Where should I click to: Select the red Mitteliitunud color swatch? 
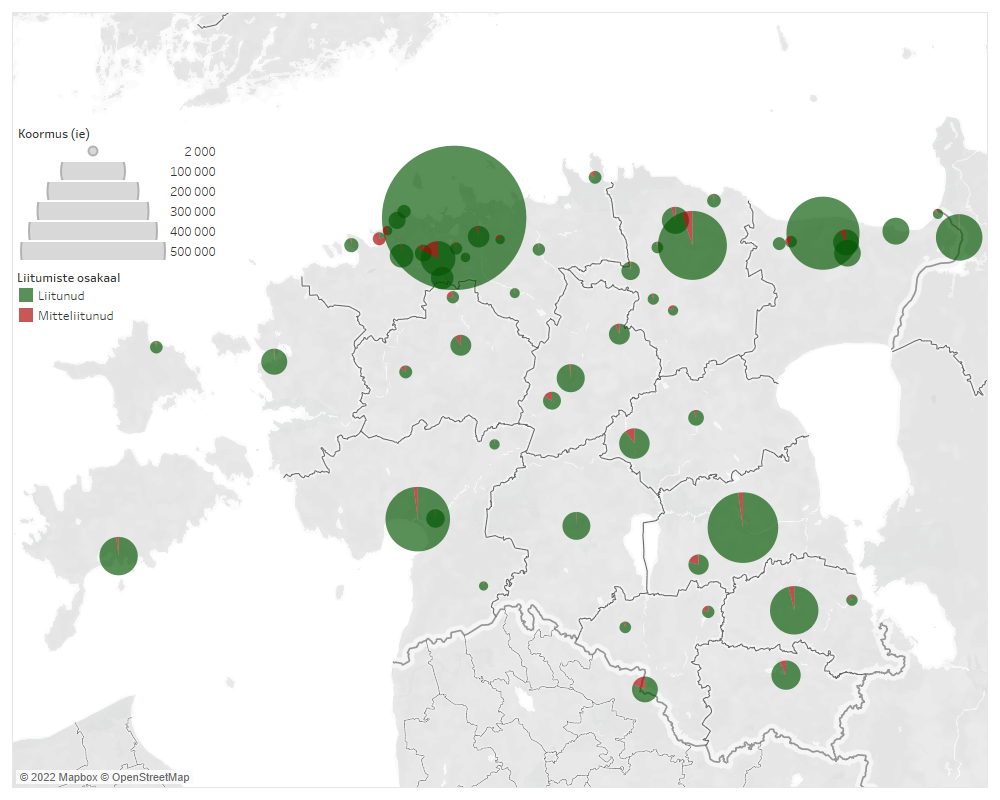[26, 315]
